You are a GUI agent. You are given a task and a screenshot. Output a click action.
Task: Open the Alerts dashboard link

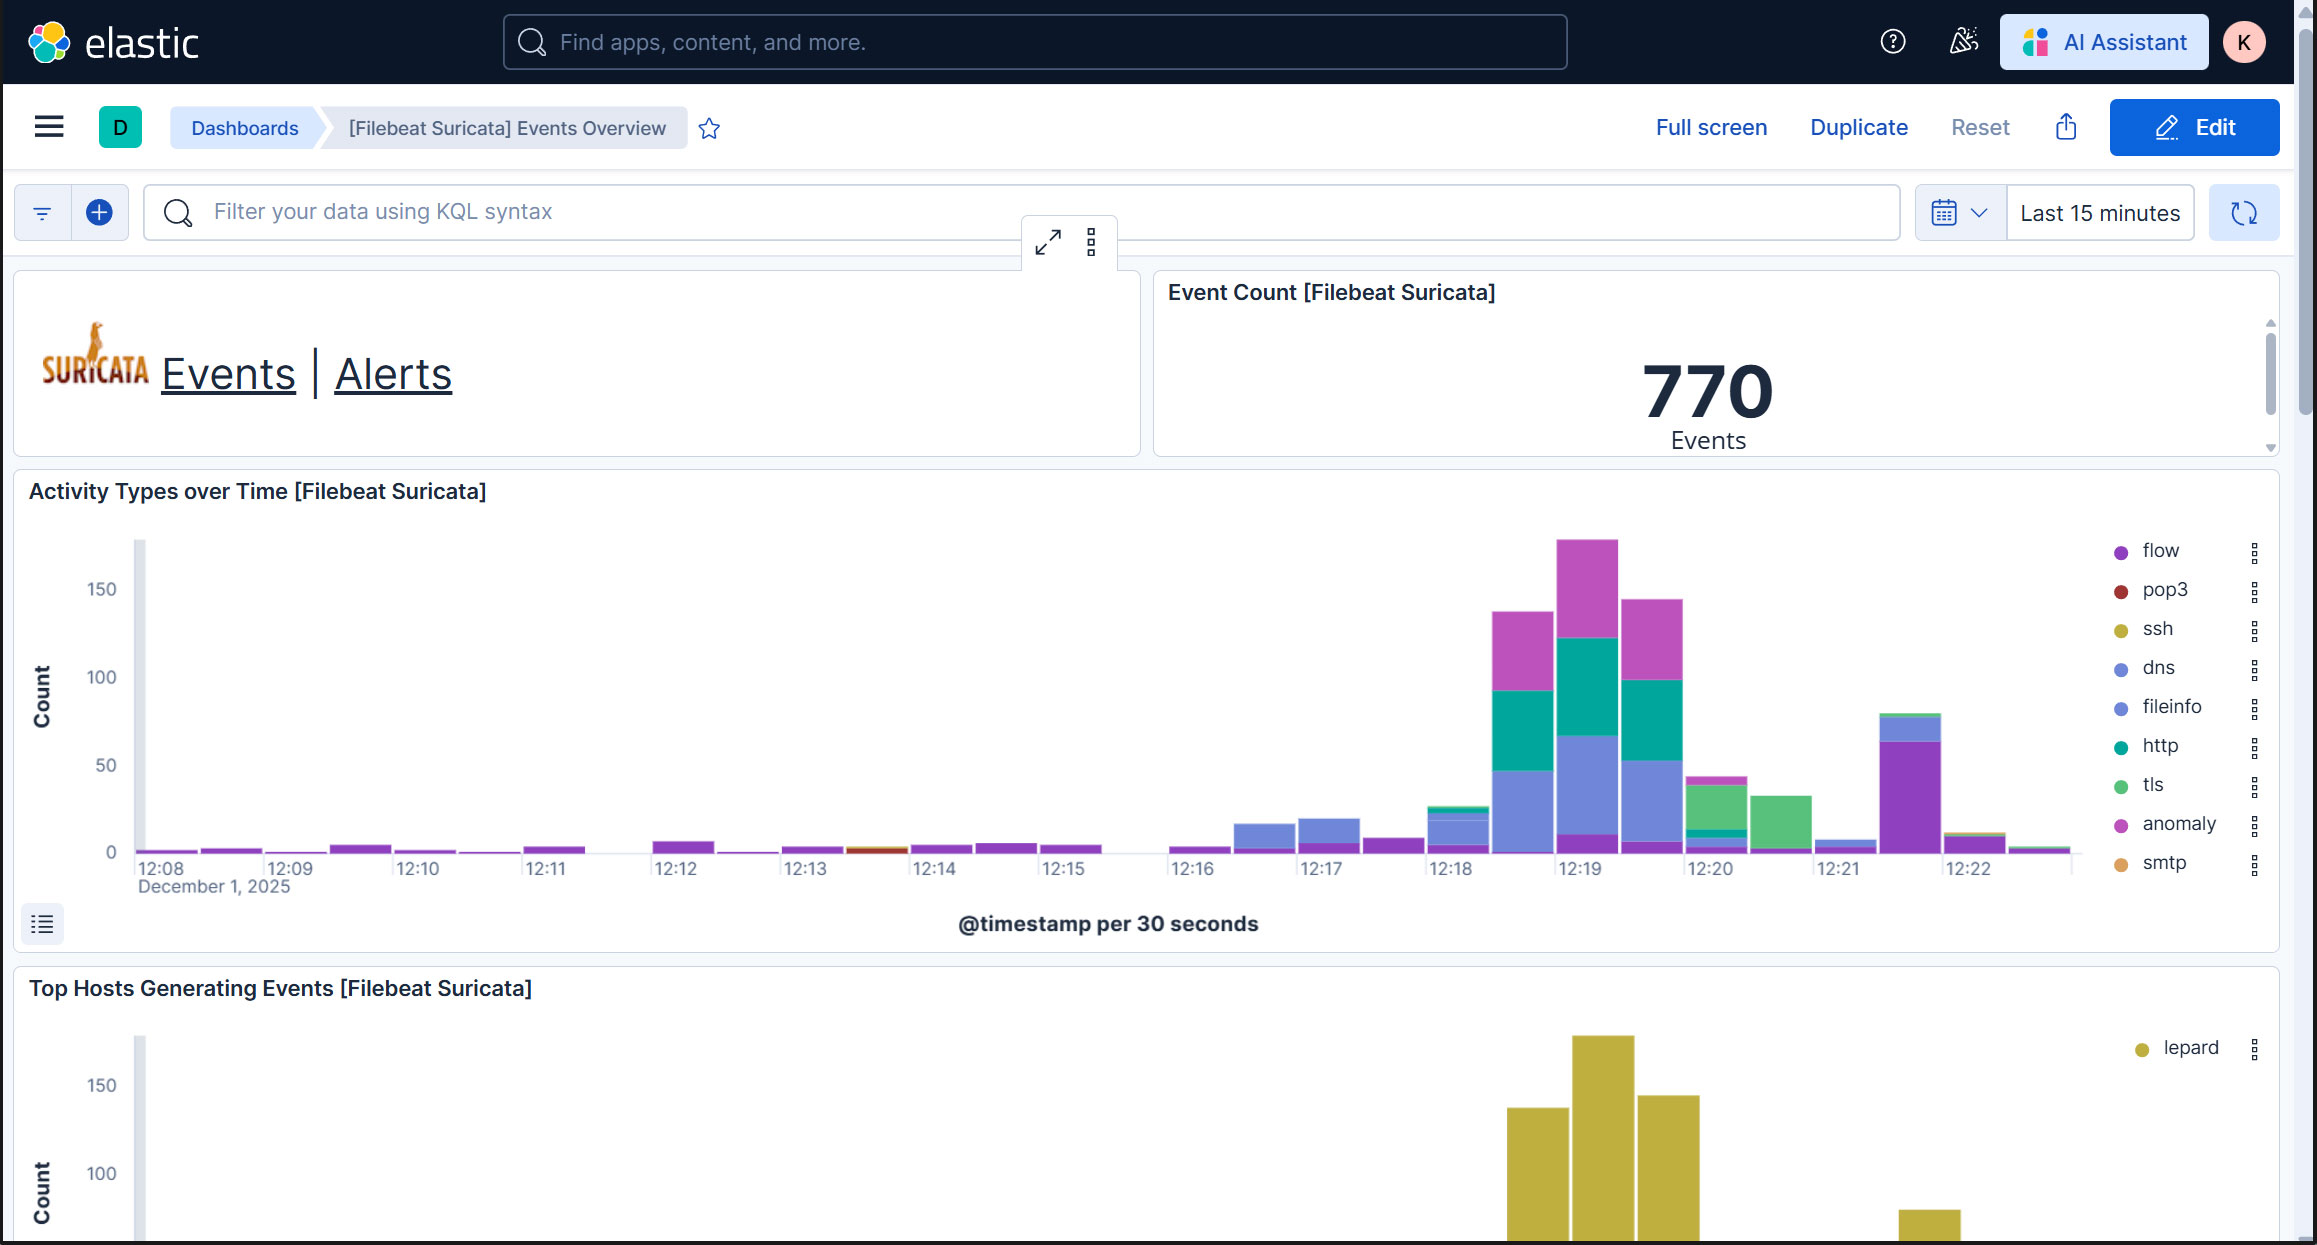tap(393, 375)
